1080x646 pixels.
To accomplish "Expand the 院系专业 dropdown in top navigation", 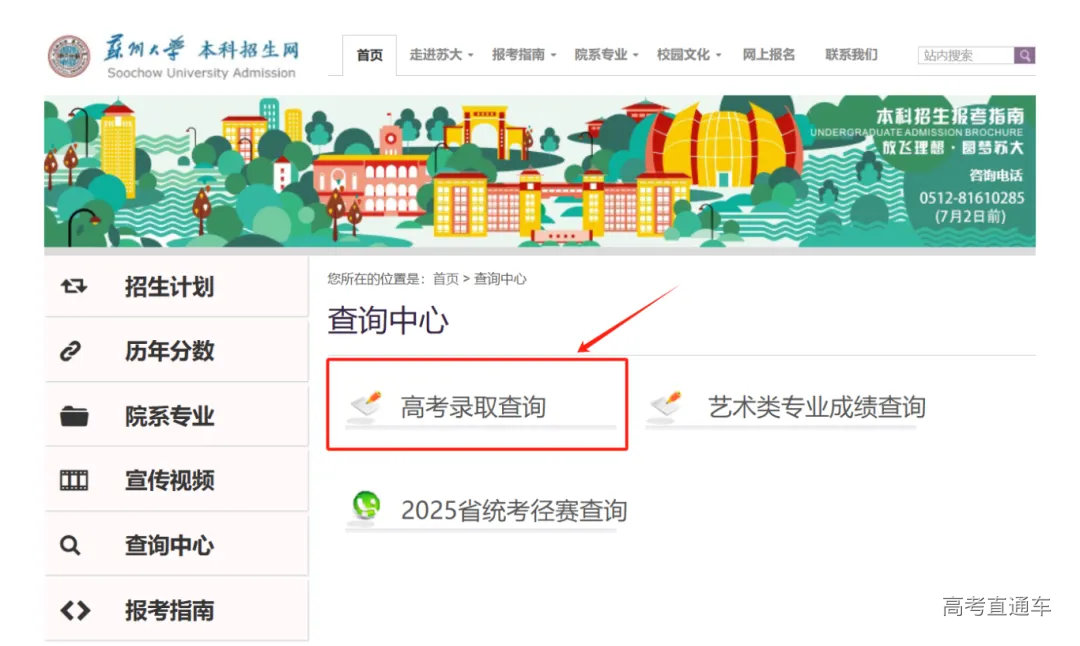I will pyautogui.click(x=606, y=55).
